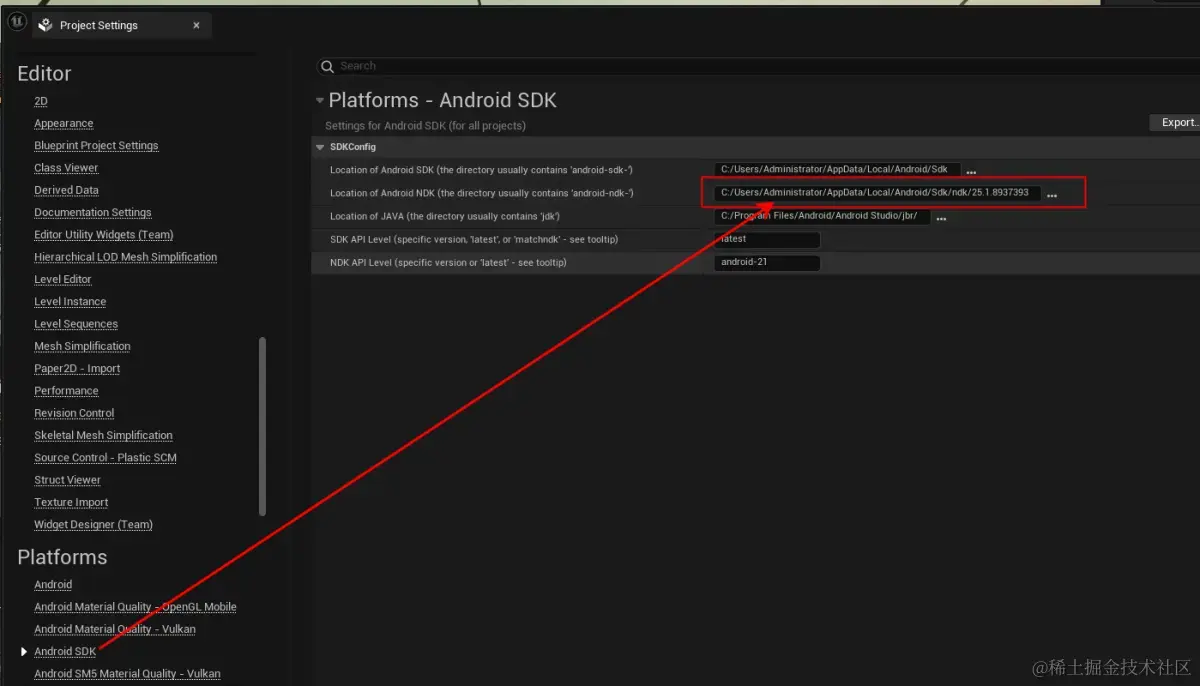
Task: Click the search magnifier icon
Action: coord(327,66)
